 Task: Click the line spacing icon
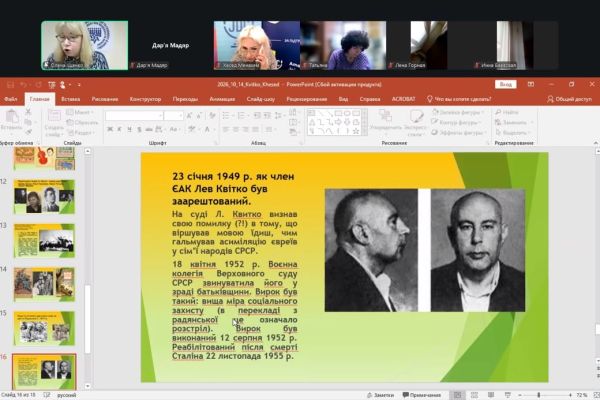point(279,116)
